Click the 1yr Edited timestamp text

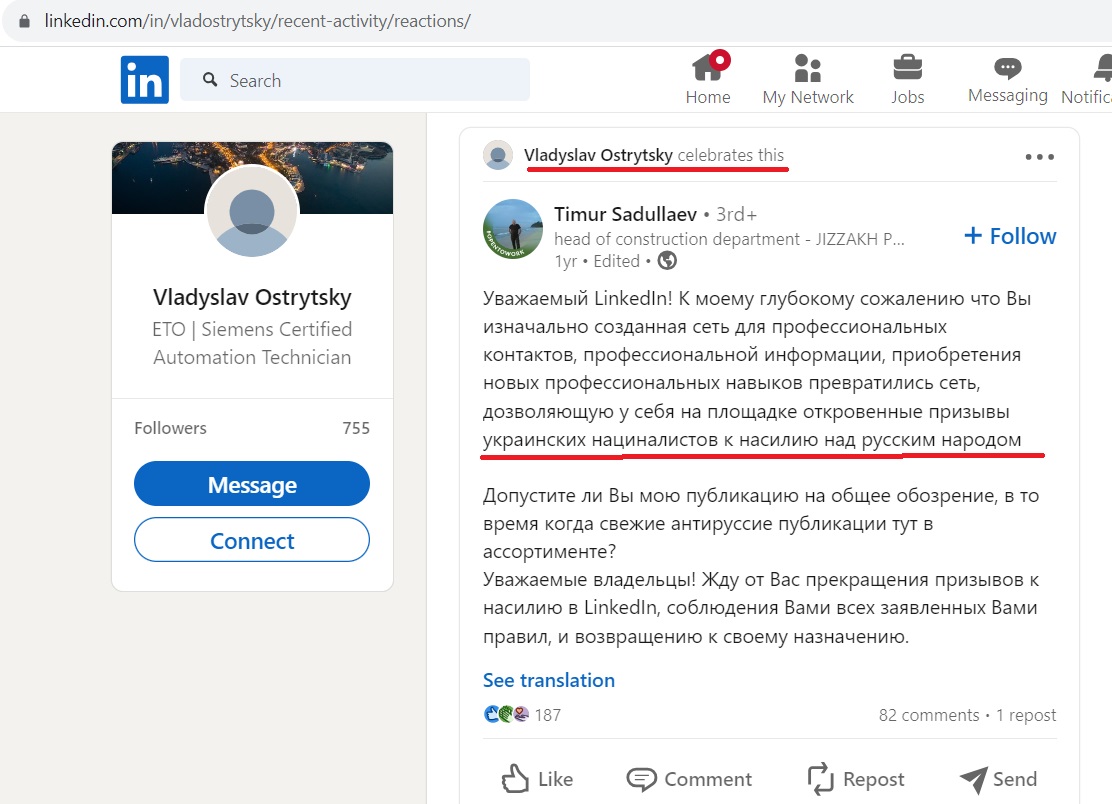[596, 262]
